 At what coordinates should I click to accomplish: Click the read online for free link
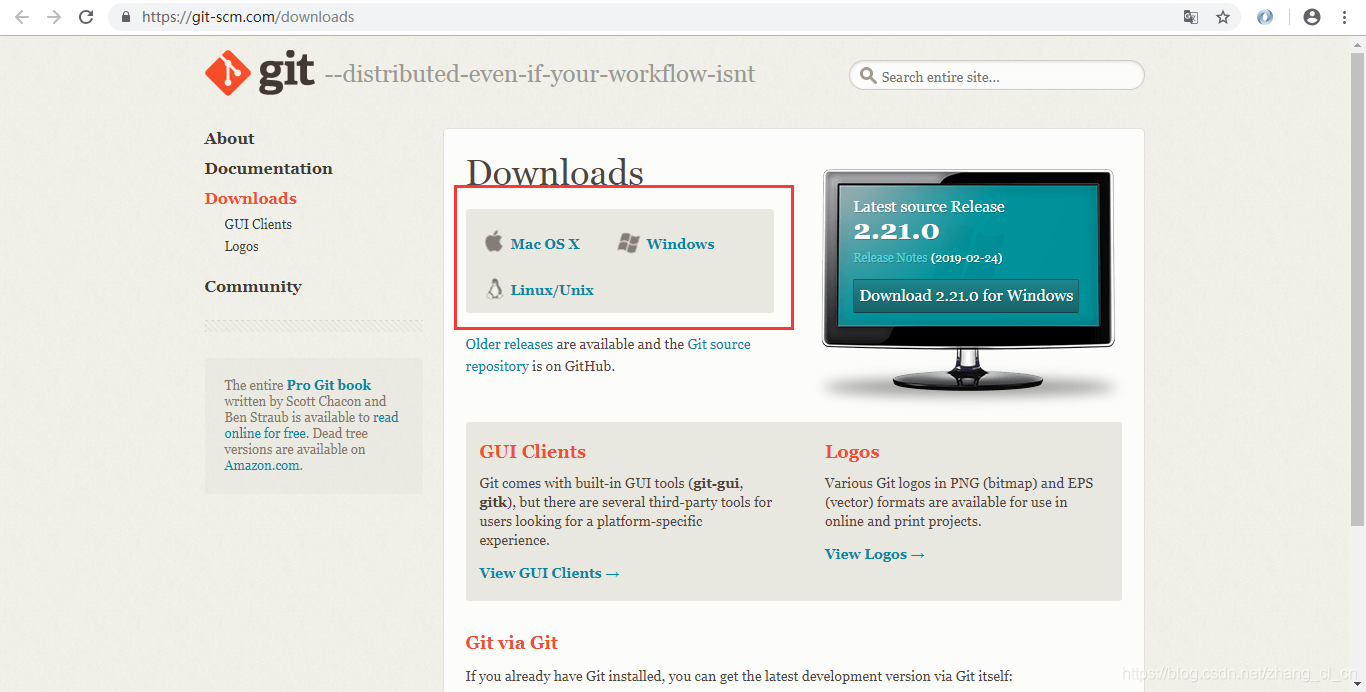[311, 425]
